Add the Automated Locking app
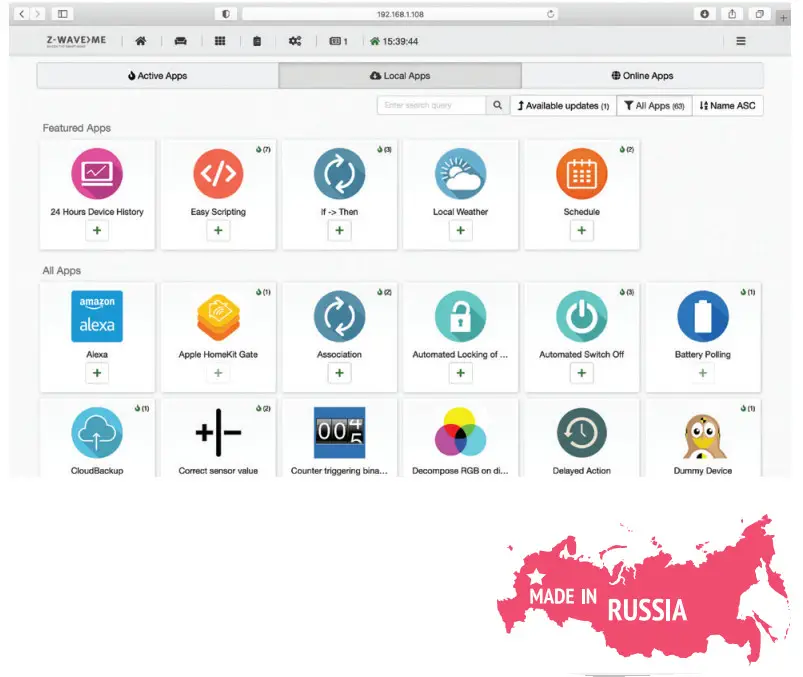The height and width of the screenshot is (677, 803). (460, 373)
